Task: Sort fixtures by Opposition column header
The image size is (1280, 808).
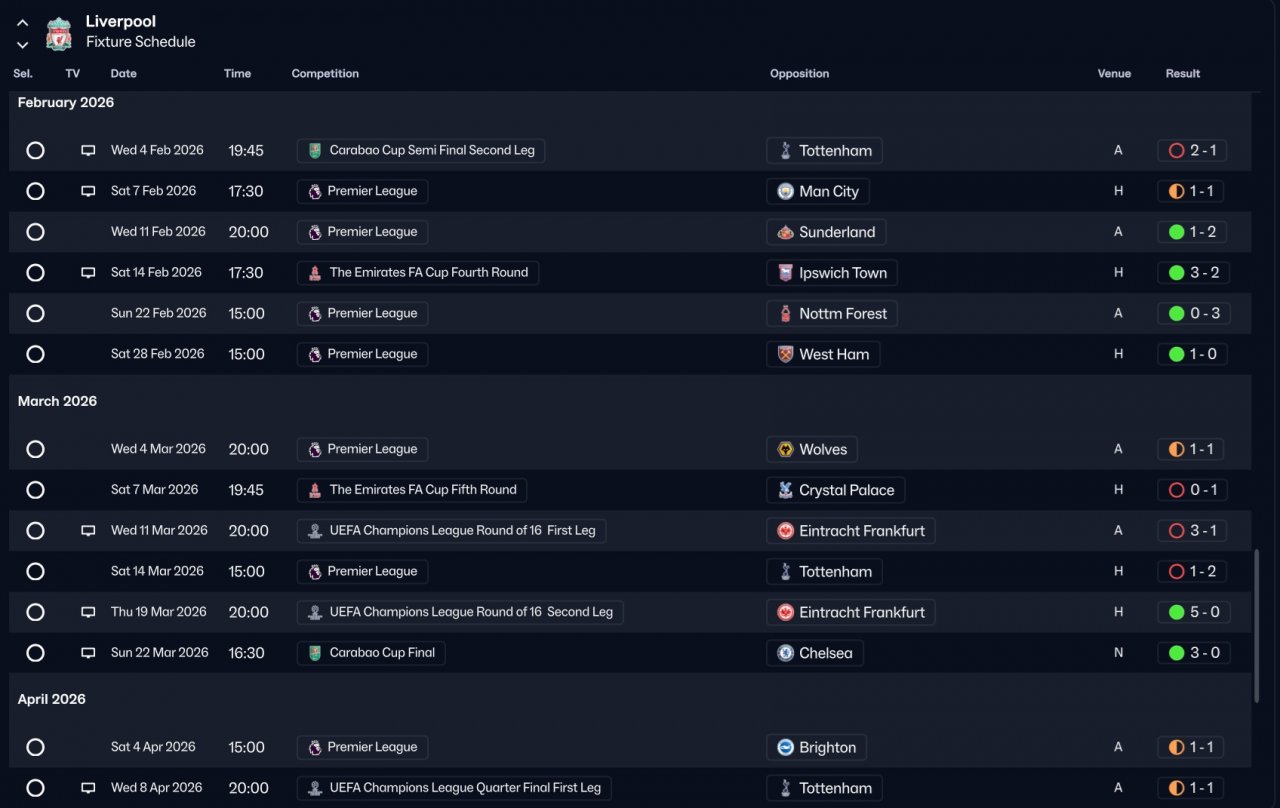Action: 800,74
